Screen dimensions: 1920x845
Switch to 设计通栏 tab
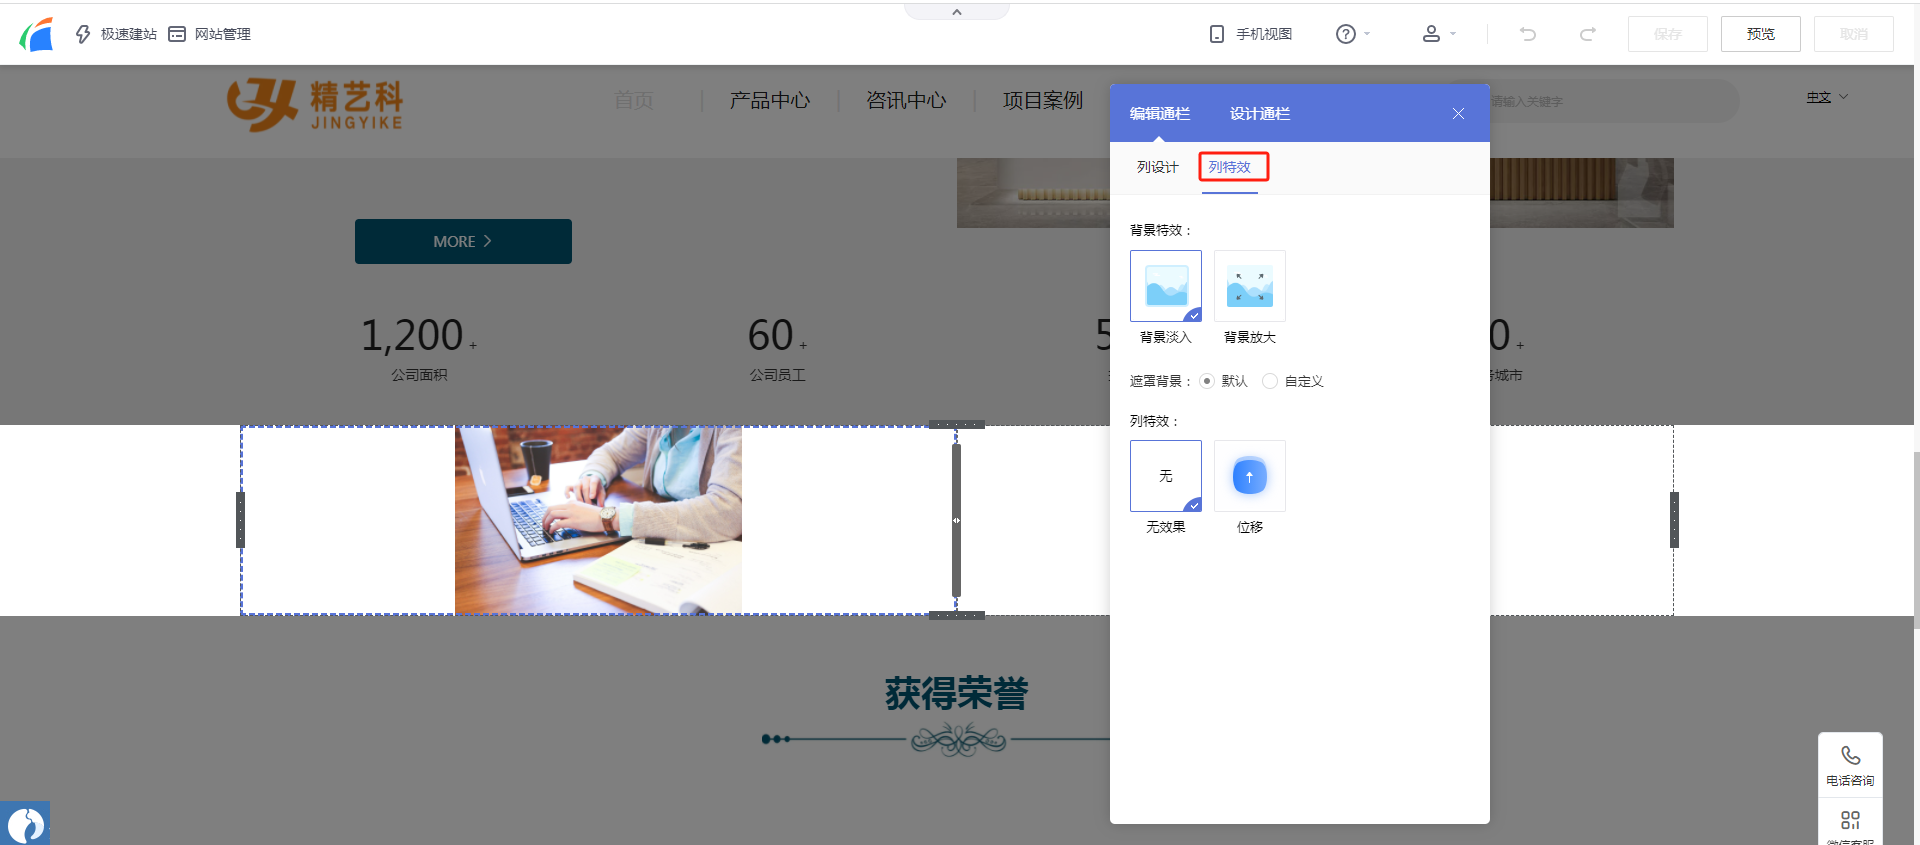1260,113
